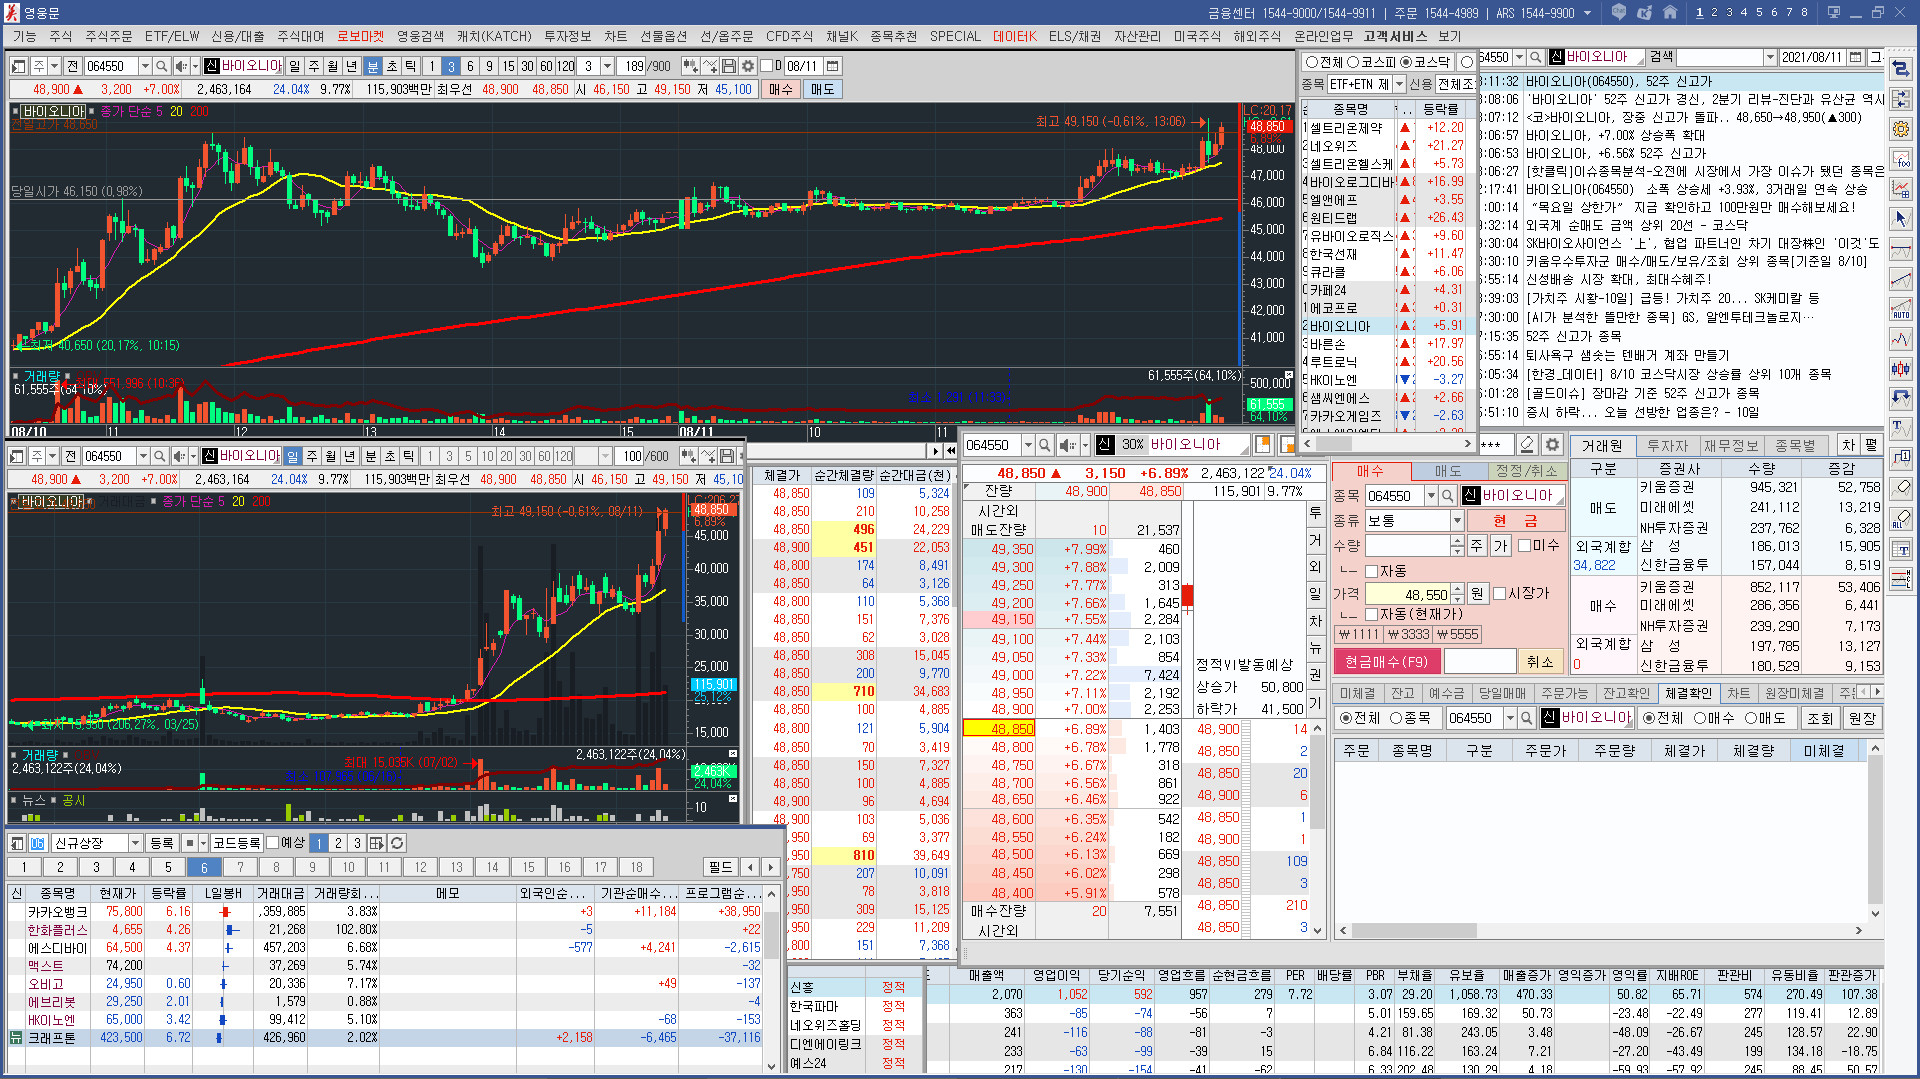This screenshot has height=1079, width=1920.
Task: Click the candlestick tool icon in right sidebar
Action: (x=1901, y=368)
